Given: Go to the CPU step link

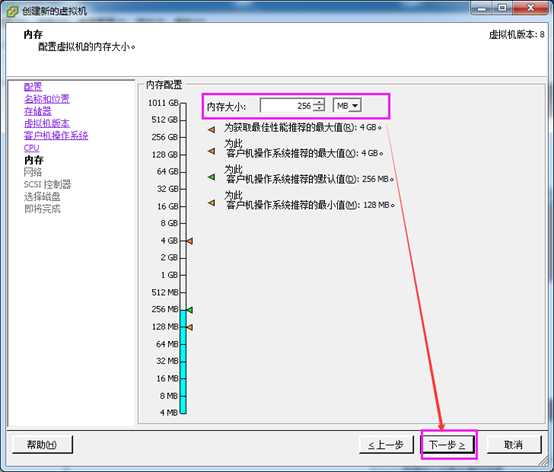Looking at the screenshot, I should point(31,148).
